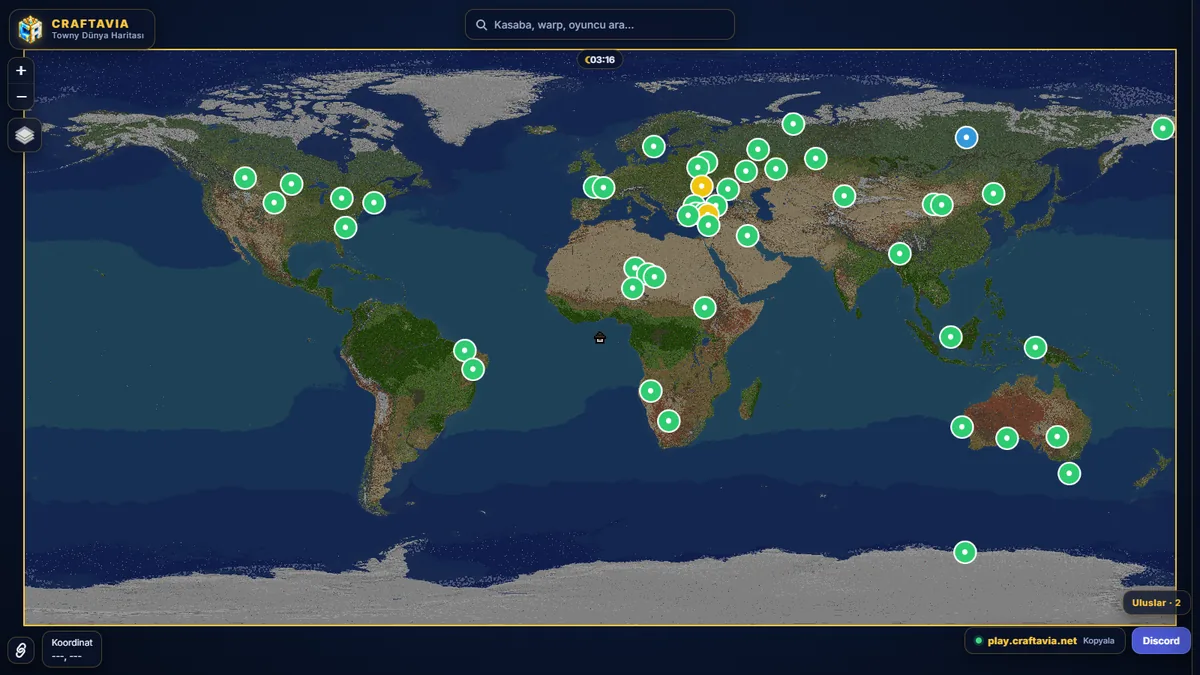The height and width of the screenshot is (675, 1200).
Task: Open the town marker in Namibia
Action: pos(669,421)
